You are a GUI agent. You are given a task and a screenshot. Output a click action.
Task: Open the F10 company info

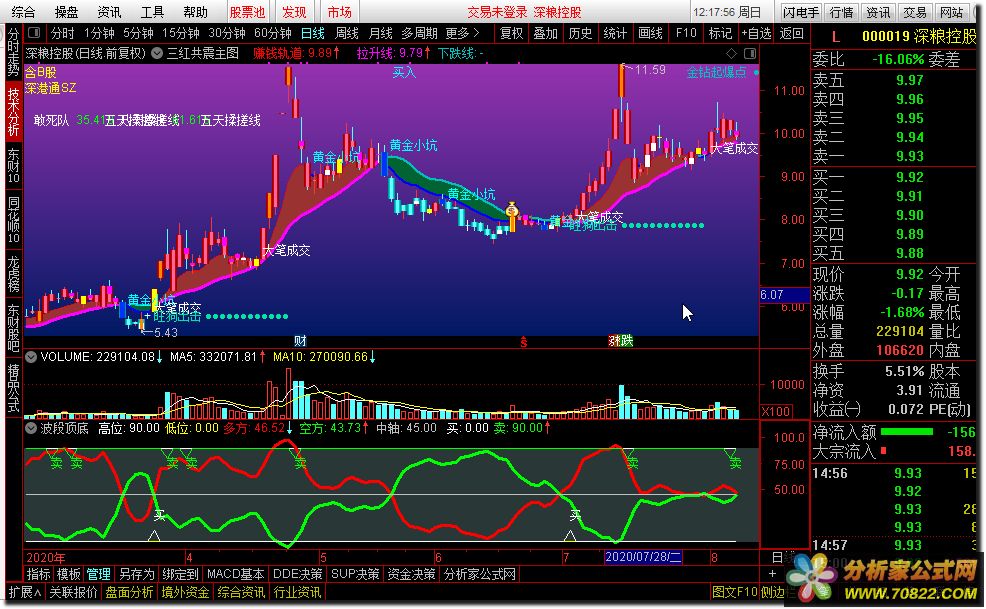(686, 33)
